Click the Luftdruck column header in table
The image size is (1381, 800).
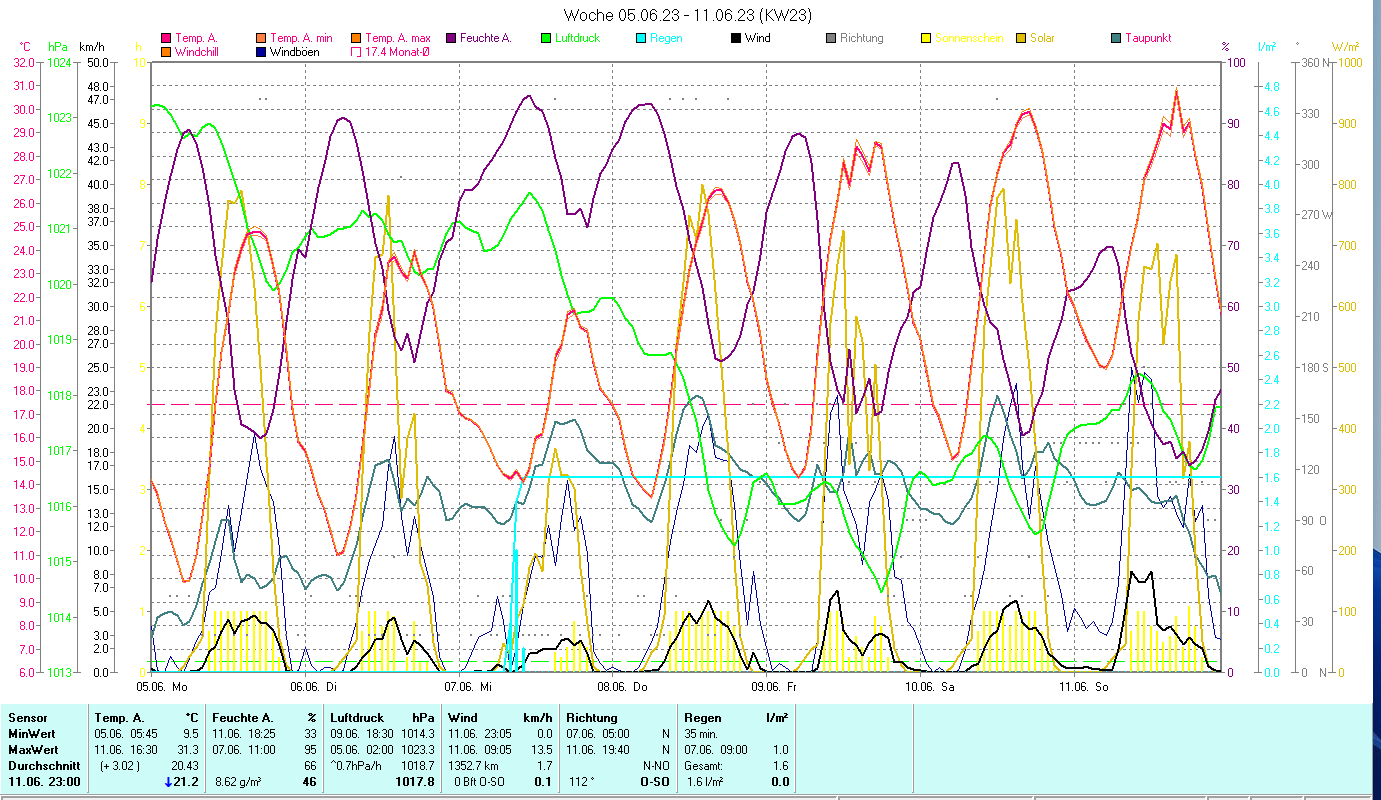click(356, 717)
